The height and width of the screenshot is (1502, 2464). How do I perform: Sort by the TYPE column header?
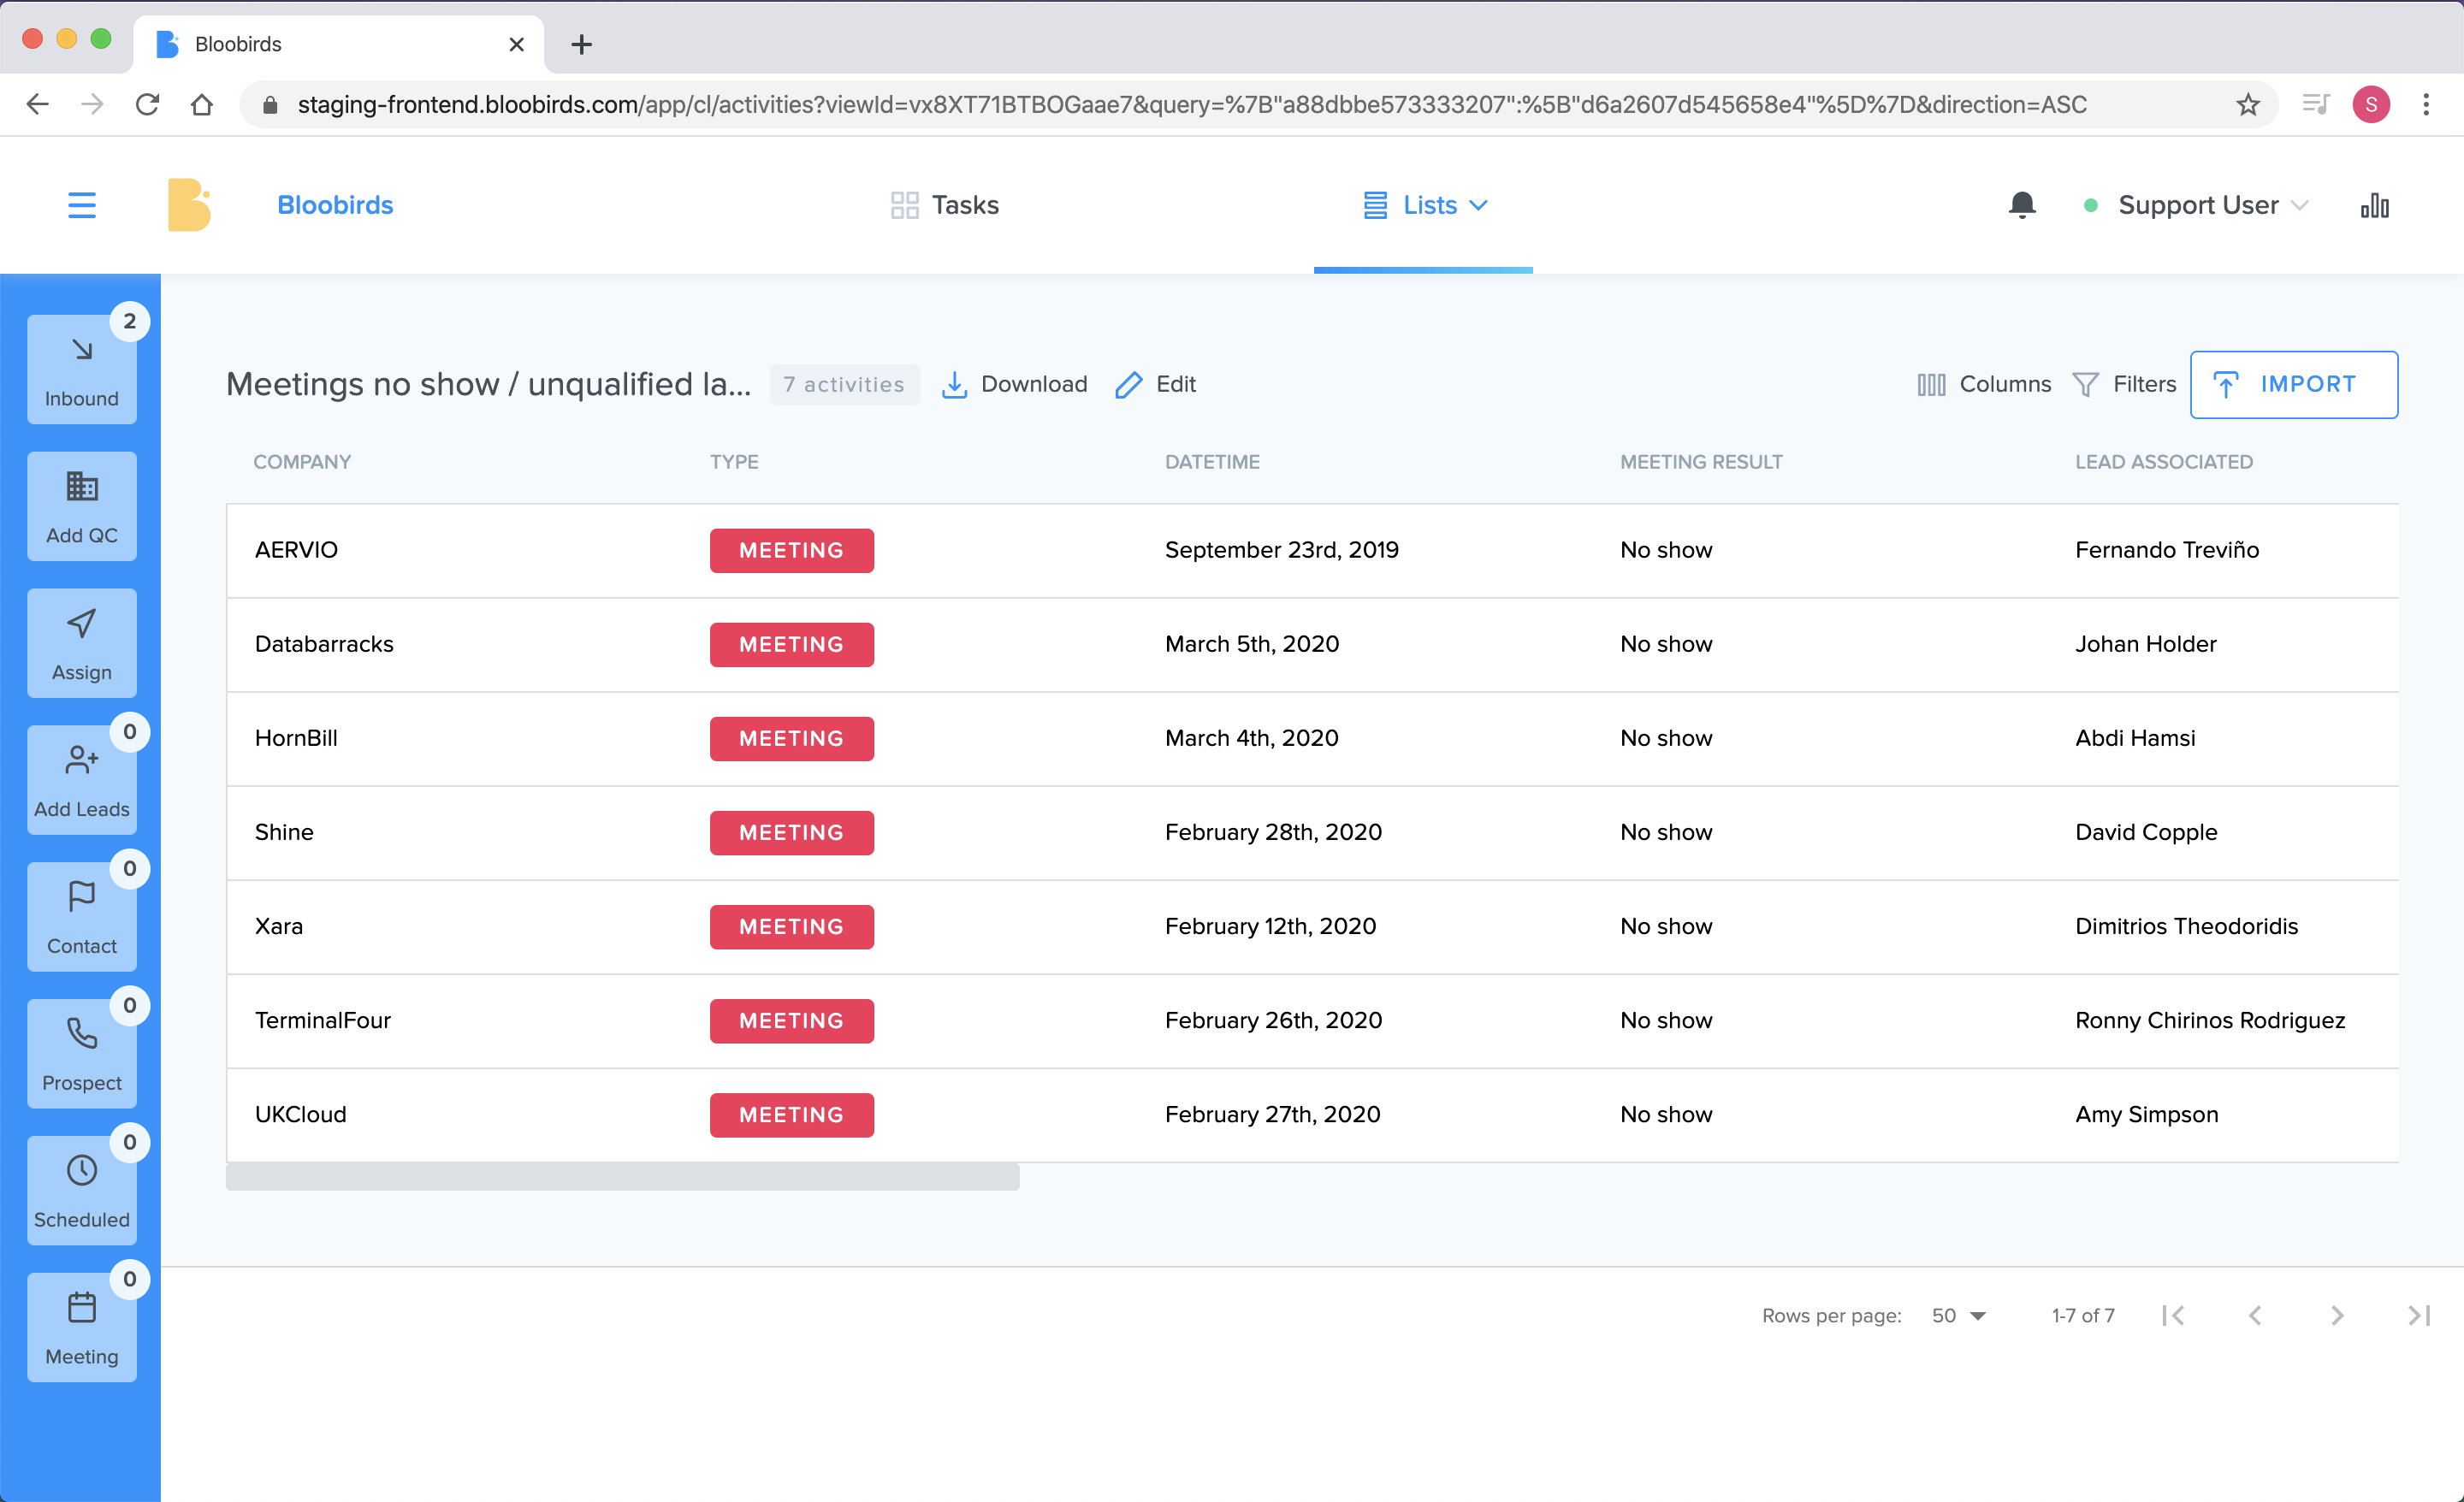734,462
